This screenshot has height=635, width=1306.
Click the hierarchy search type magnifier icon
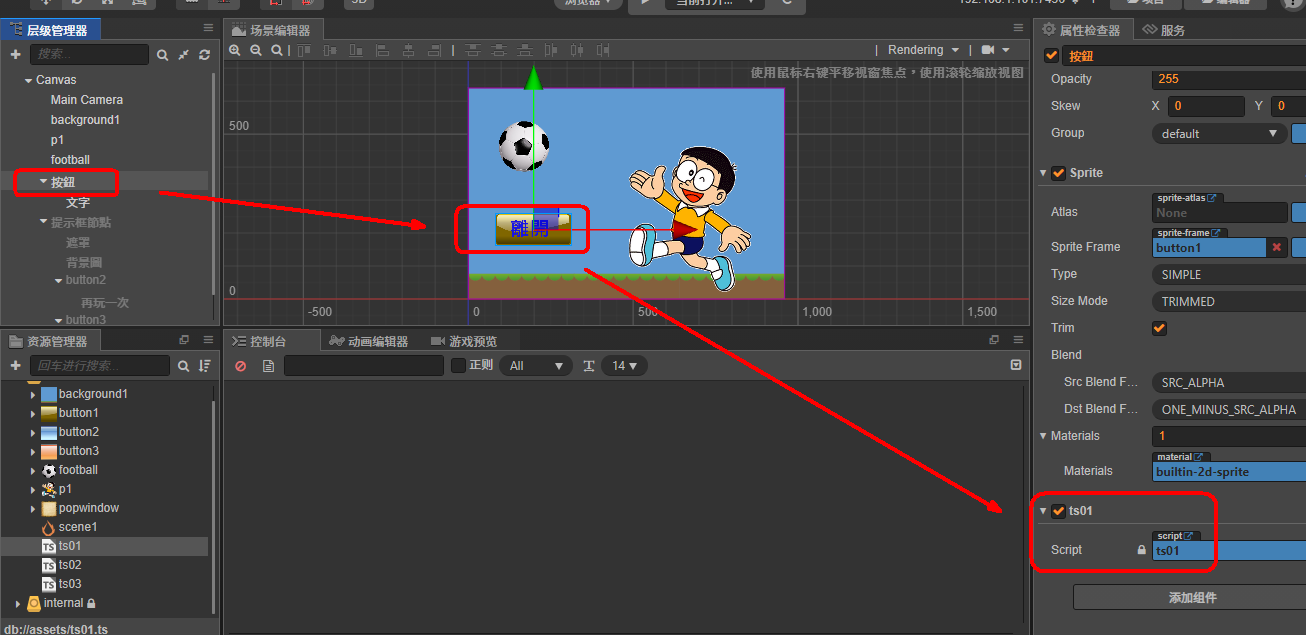[x=163, y=55]
